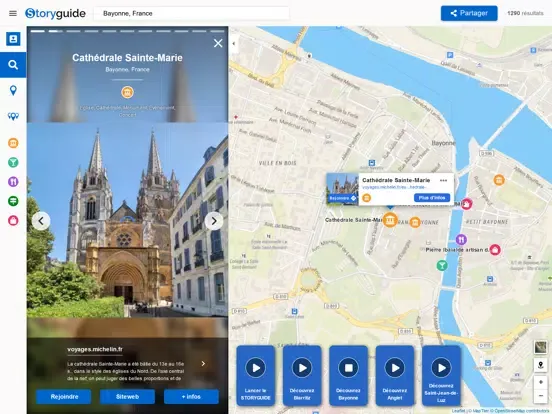552x414 pixels.
Task: Jump to the last story progress segment
Action: point(217,31)
